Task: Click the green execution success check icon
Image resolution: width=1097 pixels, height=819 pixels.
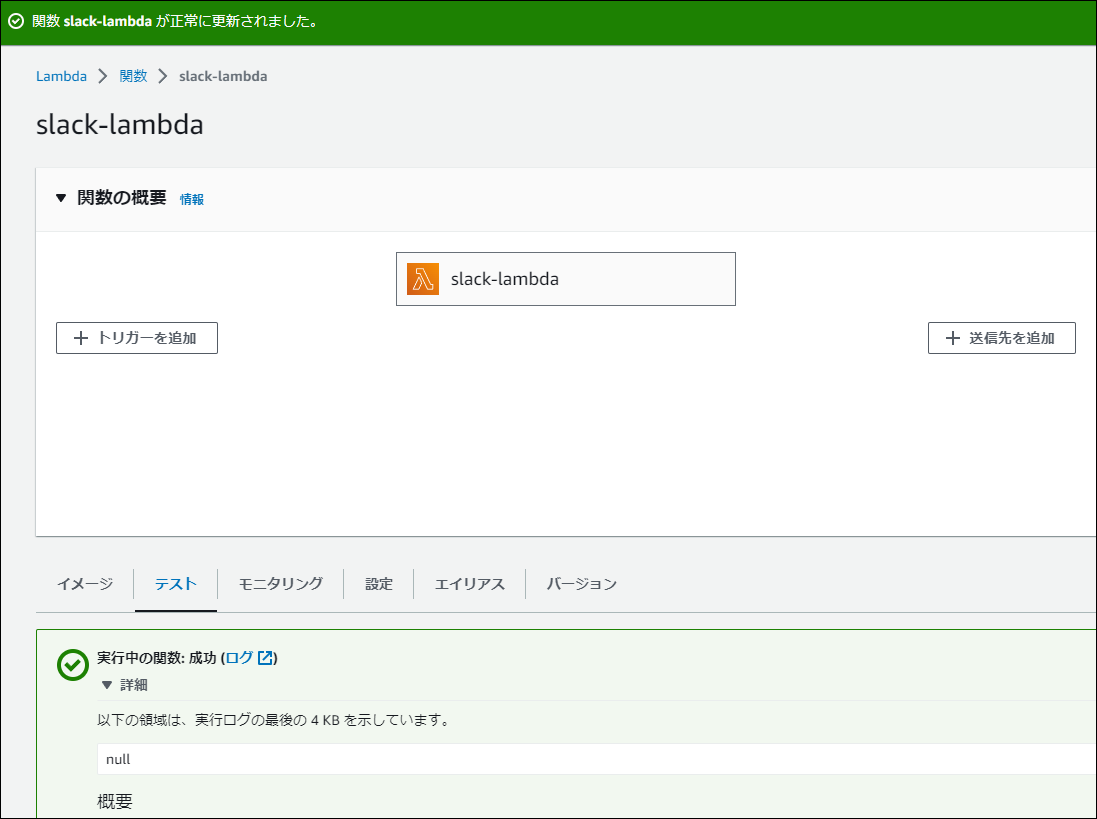Action: 72,665
